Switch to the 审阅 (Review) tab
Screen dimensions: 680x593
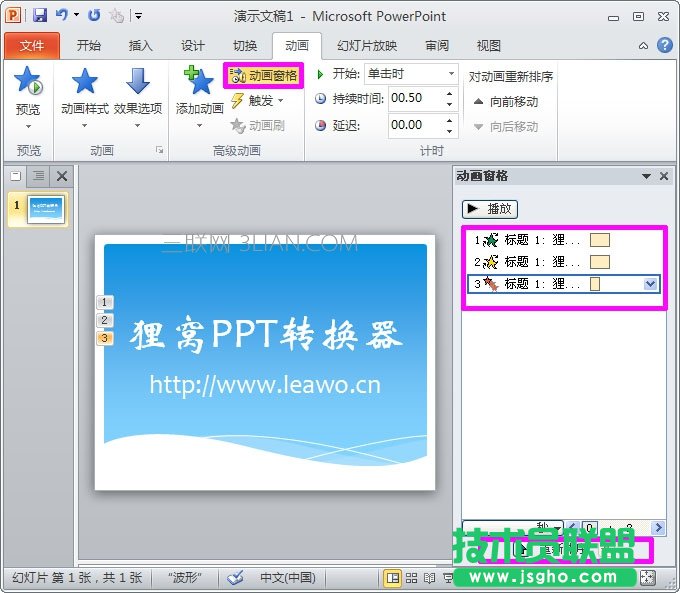point(436,46)
